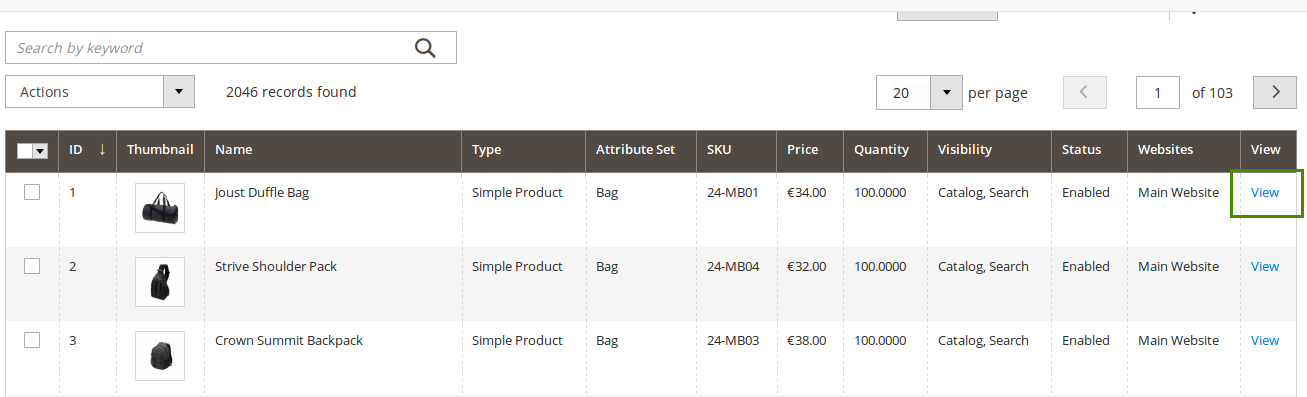Sort by the Quantity column header

(885, 150)
